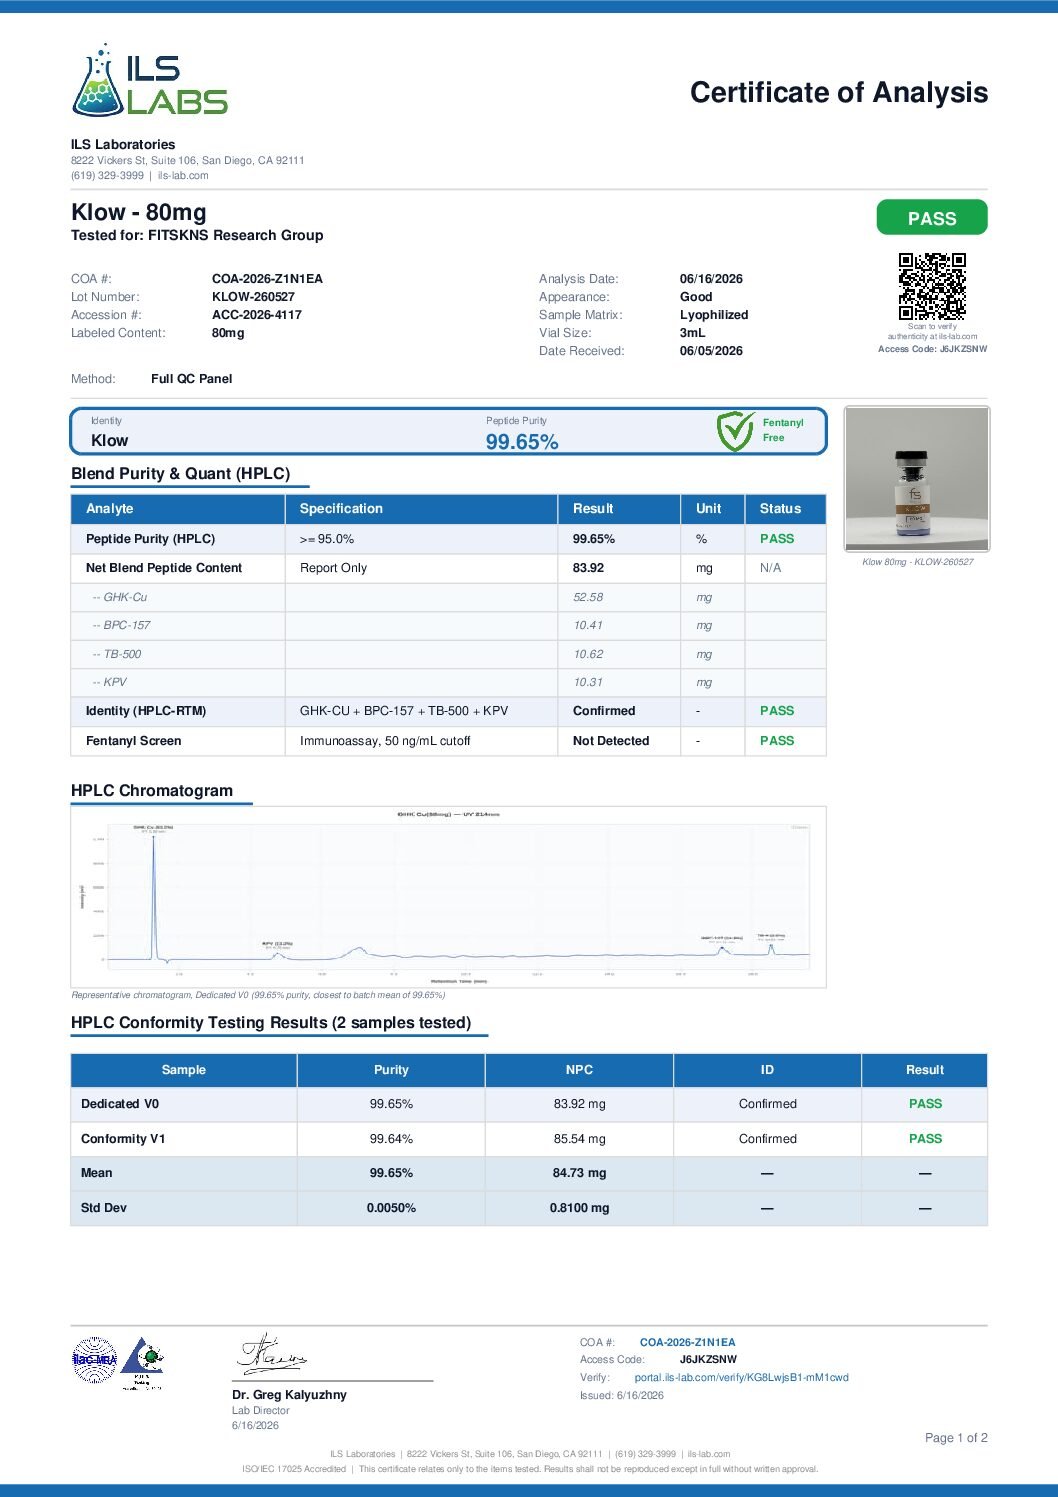Open the portal.ils-lab.com verify link
1058x1497 pixels.
click(741, 1377)
